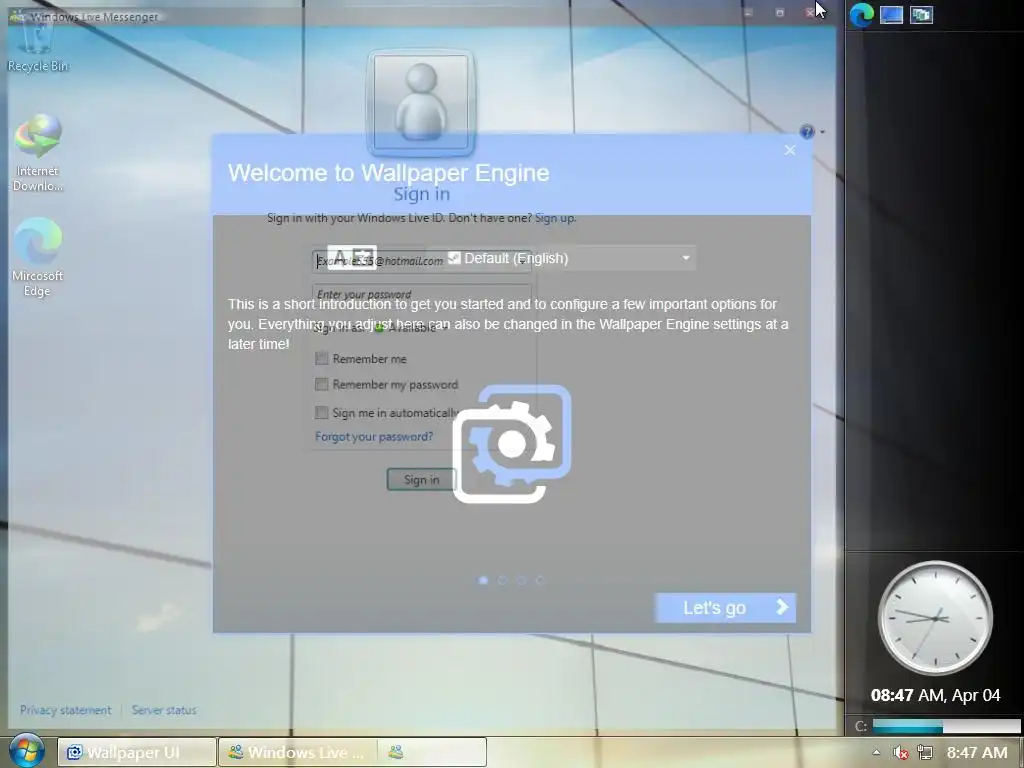The width and height of the screenshot is (1024, 768).
Task: Click the muted volume tray icon
Action: 901,753
